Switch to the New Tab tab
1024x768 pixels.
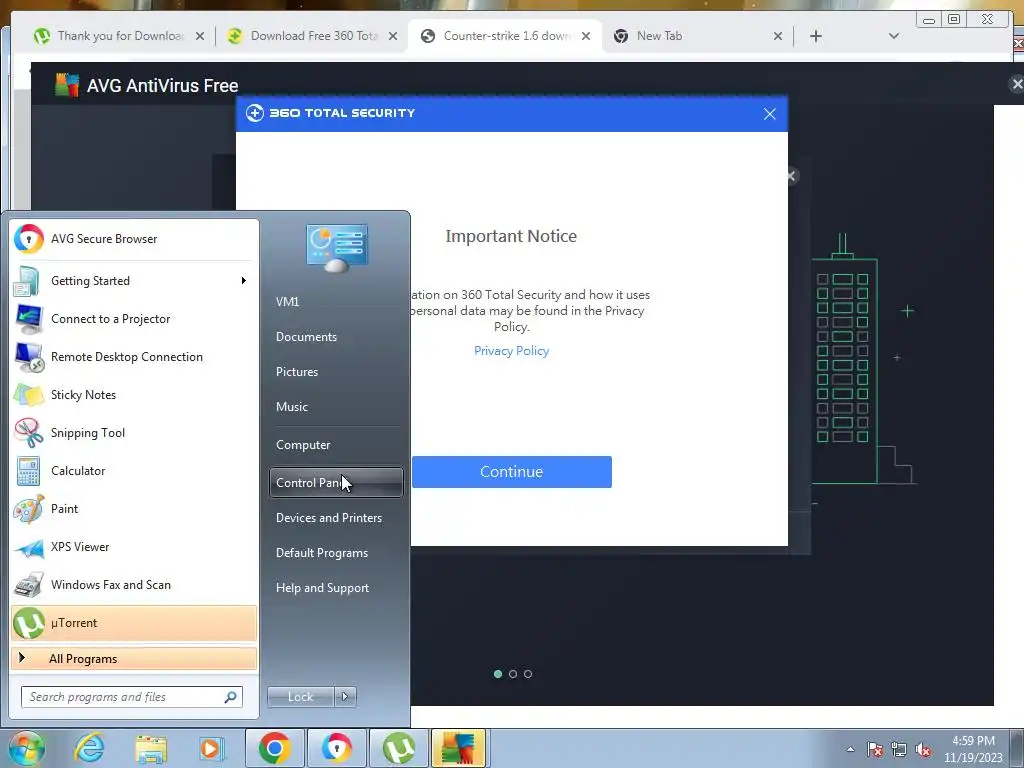[x=699, y=36]
